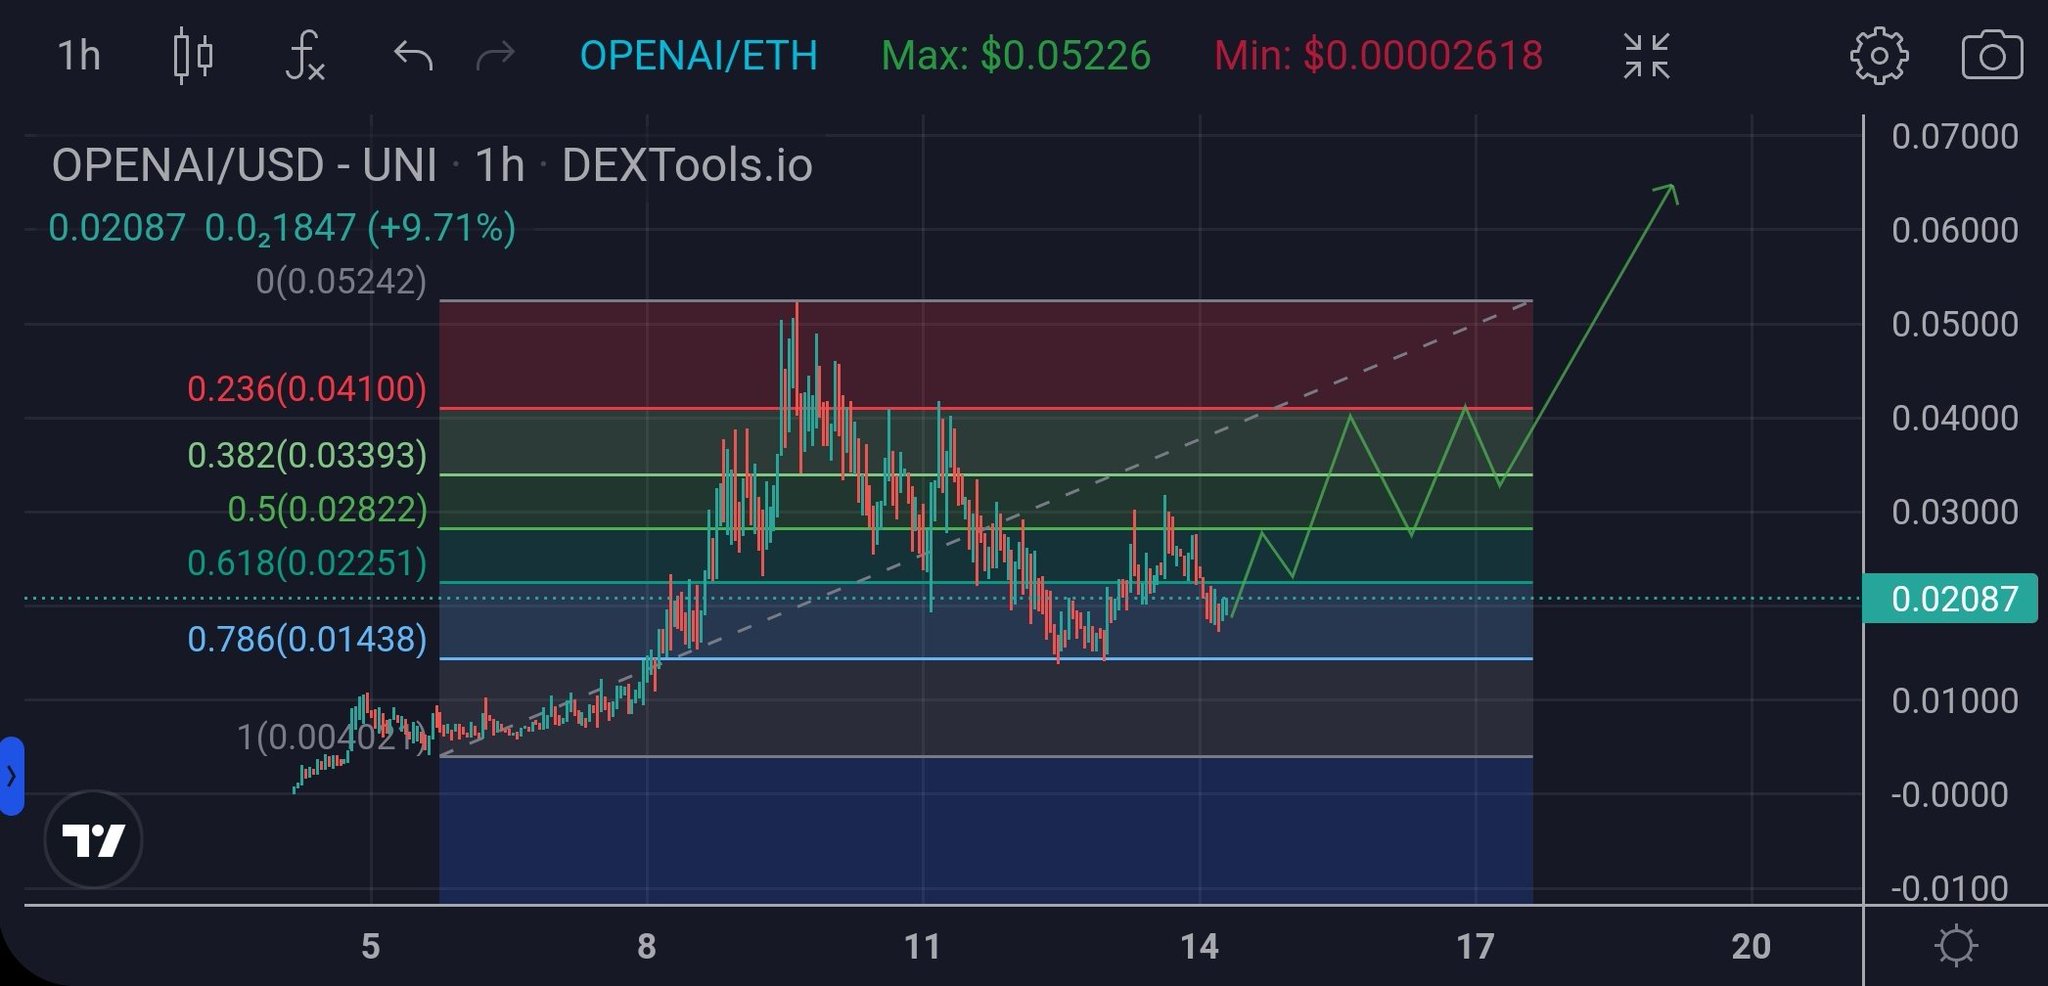Click date 8 on time axis
The image size is (2048, 986).
(647, 946)
